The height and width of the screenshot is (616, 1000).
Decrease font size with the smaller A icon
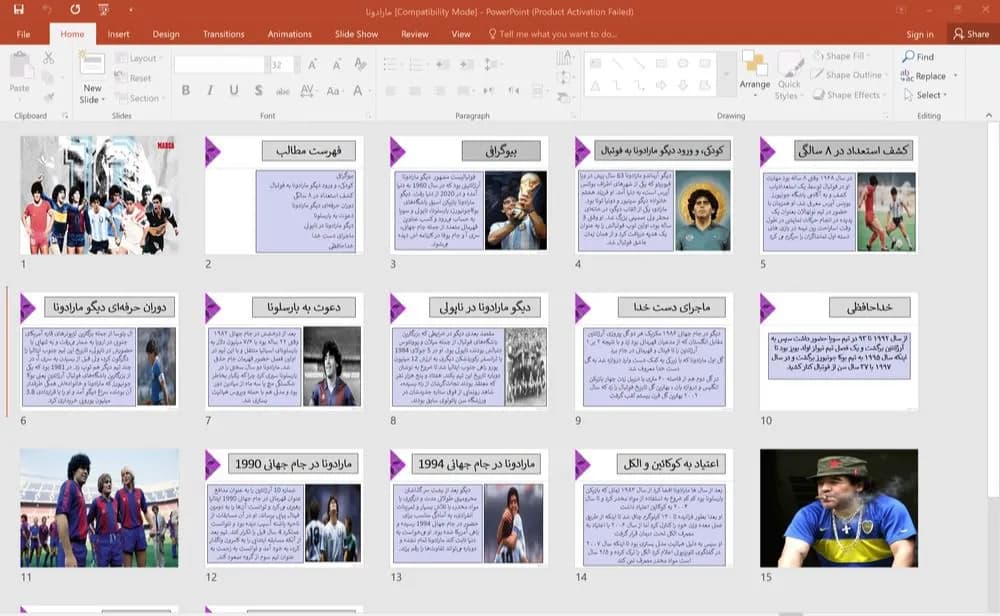tap(336, 64)
